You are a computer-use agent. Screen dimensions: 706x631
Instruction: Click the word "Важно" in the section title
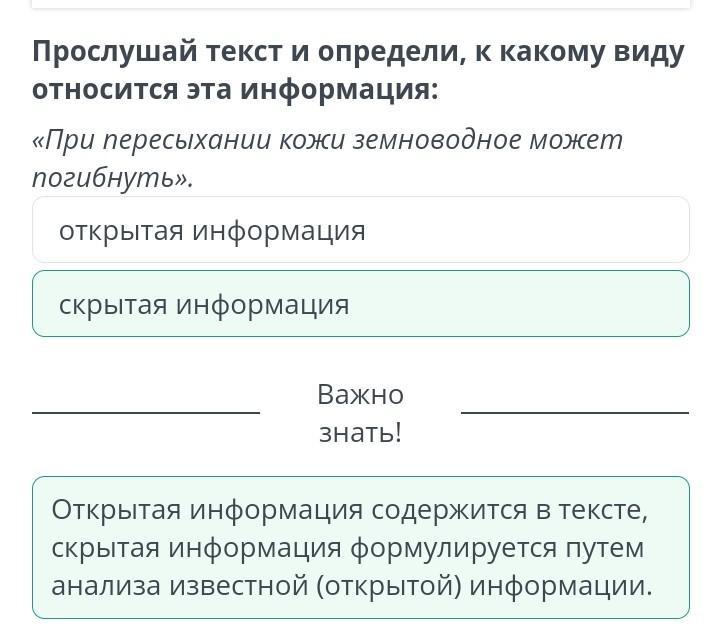[x=360, y=395]
